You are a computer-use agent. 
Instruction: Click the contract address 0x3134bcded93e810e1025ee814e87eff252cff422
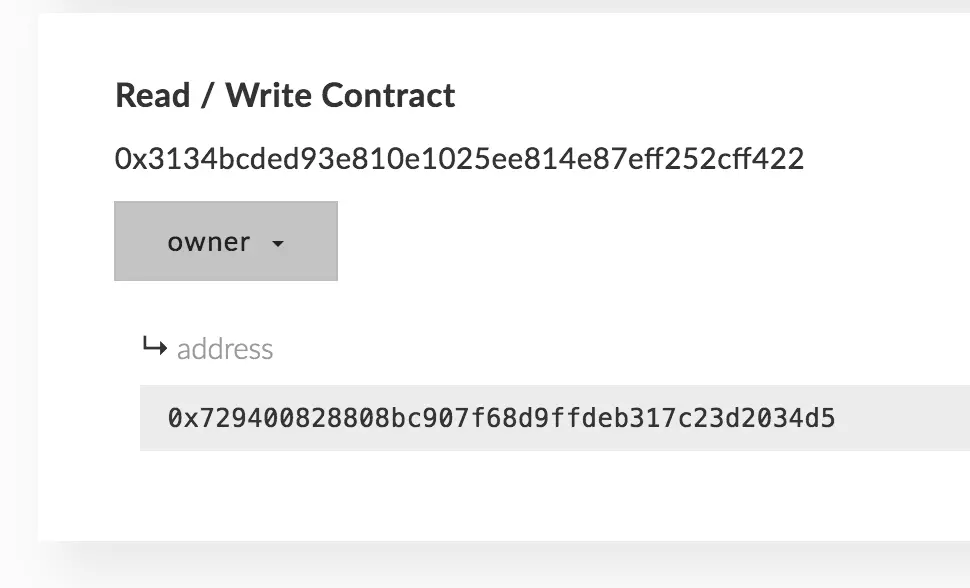tap(460, 158)
